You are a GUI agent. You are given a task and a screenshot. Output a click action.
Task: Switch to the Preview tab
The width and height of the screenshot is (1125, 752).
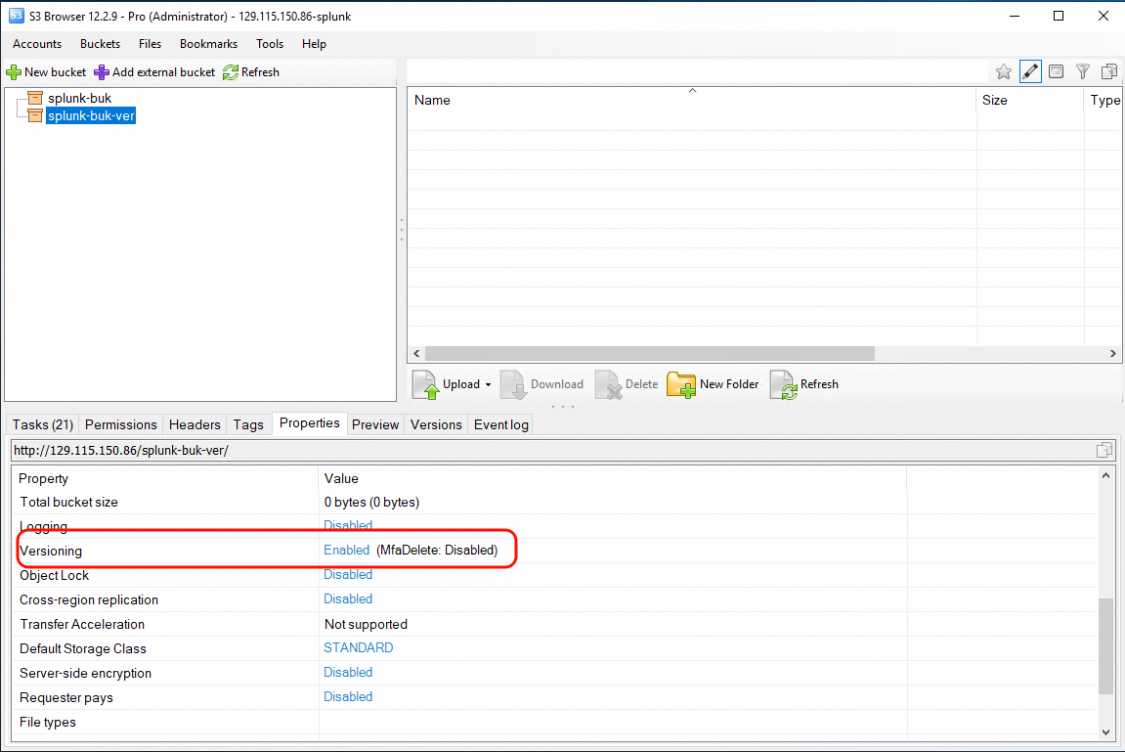pyautogui.click(x=375, y=425)
